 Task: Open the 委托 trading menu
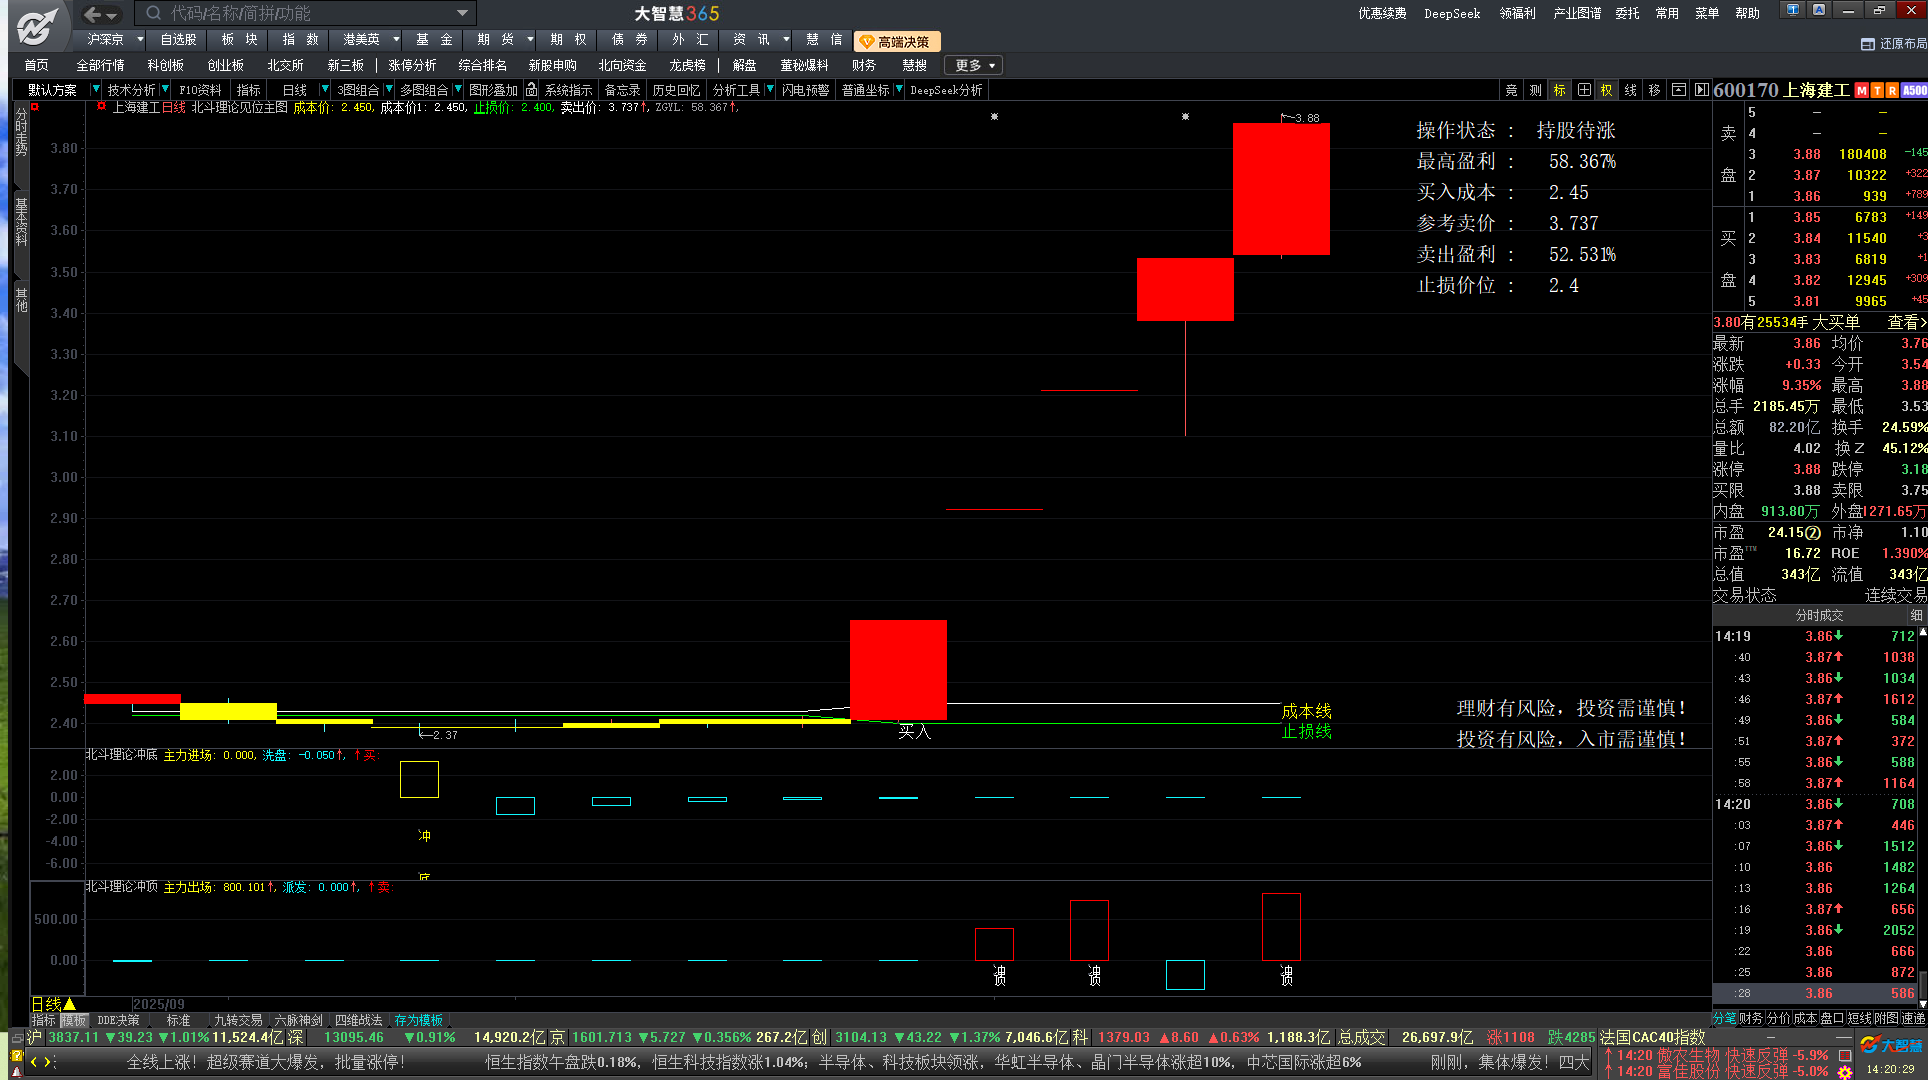click(x=1627, y=13)
